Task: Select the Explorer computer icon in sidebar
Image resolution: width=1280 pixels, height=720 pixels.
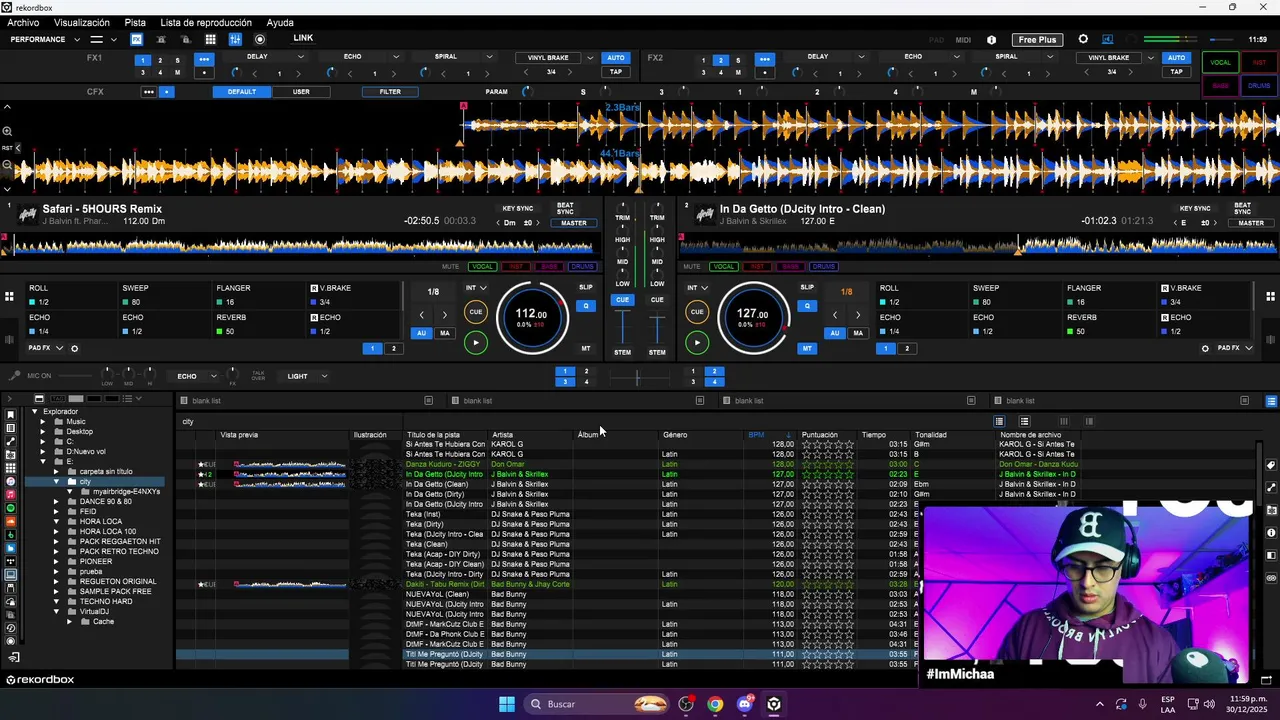Action: [11, 575]
